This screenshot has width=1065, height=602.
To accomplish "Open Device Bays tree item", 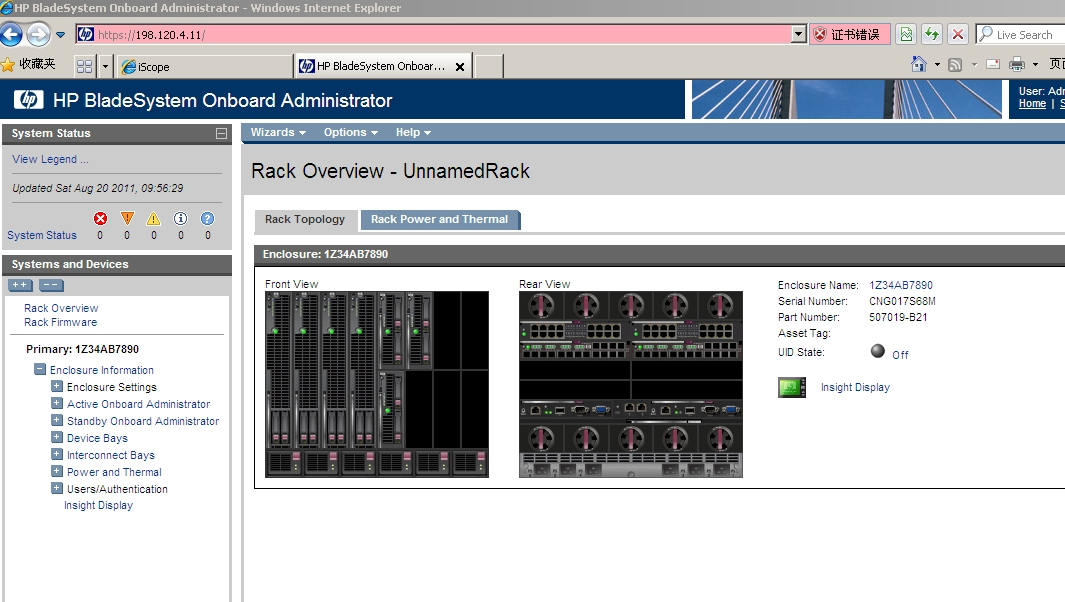I will click(x=97, y=438).
